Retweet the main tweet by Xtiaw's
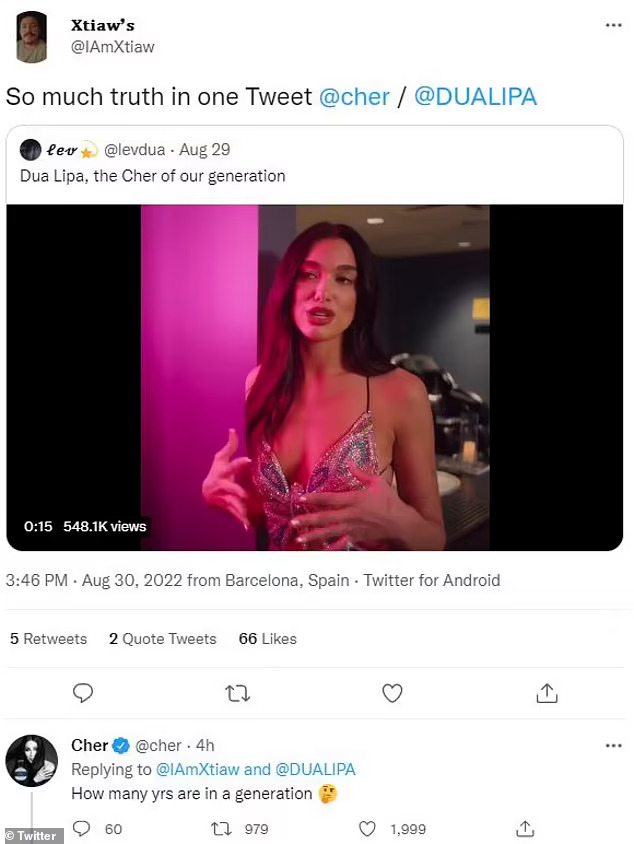The height and width of the screenshot is (844, 634). (x=238, y=692)
